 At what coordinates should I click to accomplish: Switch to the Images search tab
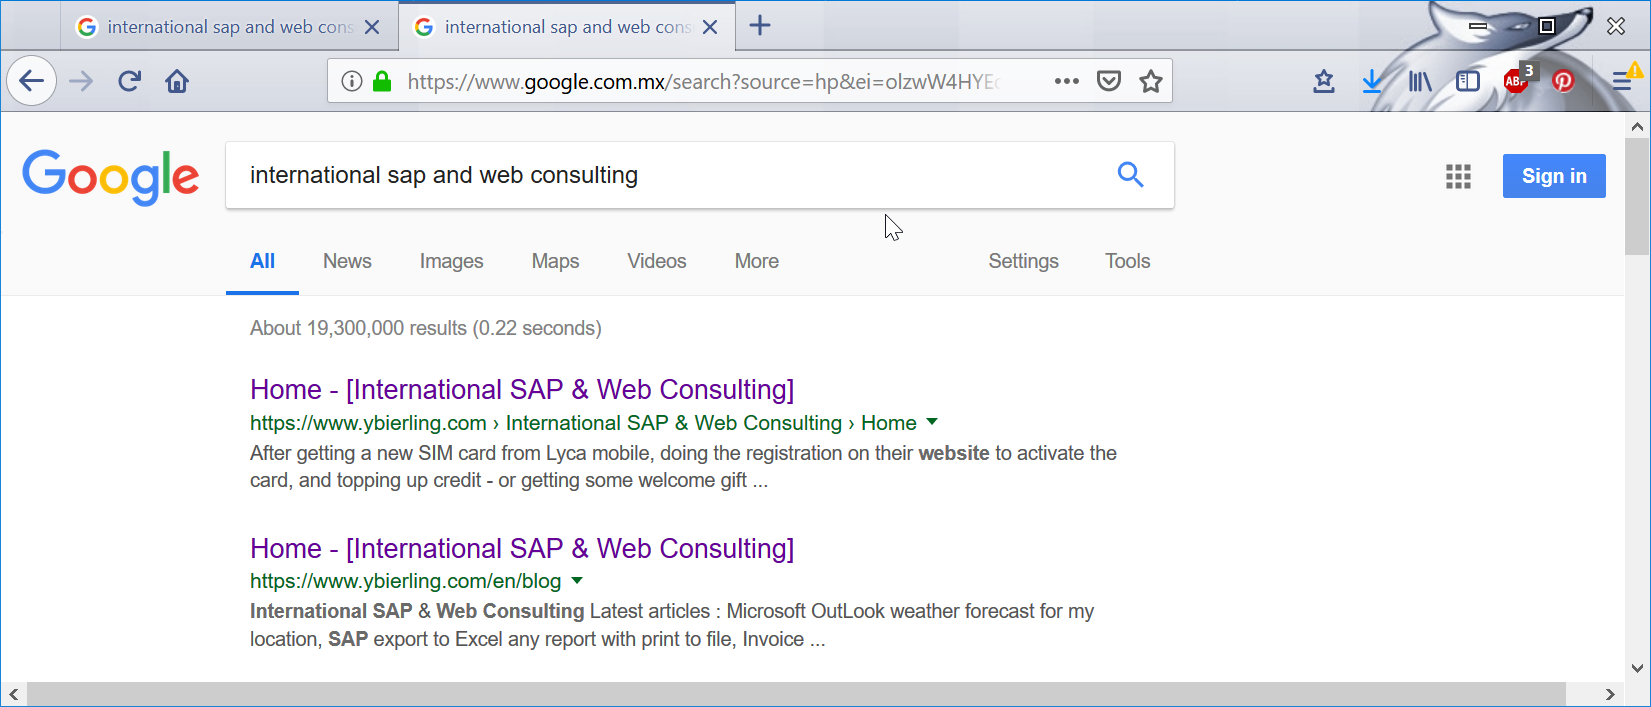pos(451,261)
